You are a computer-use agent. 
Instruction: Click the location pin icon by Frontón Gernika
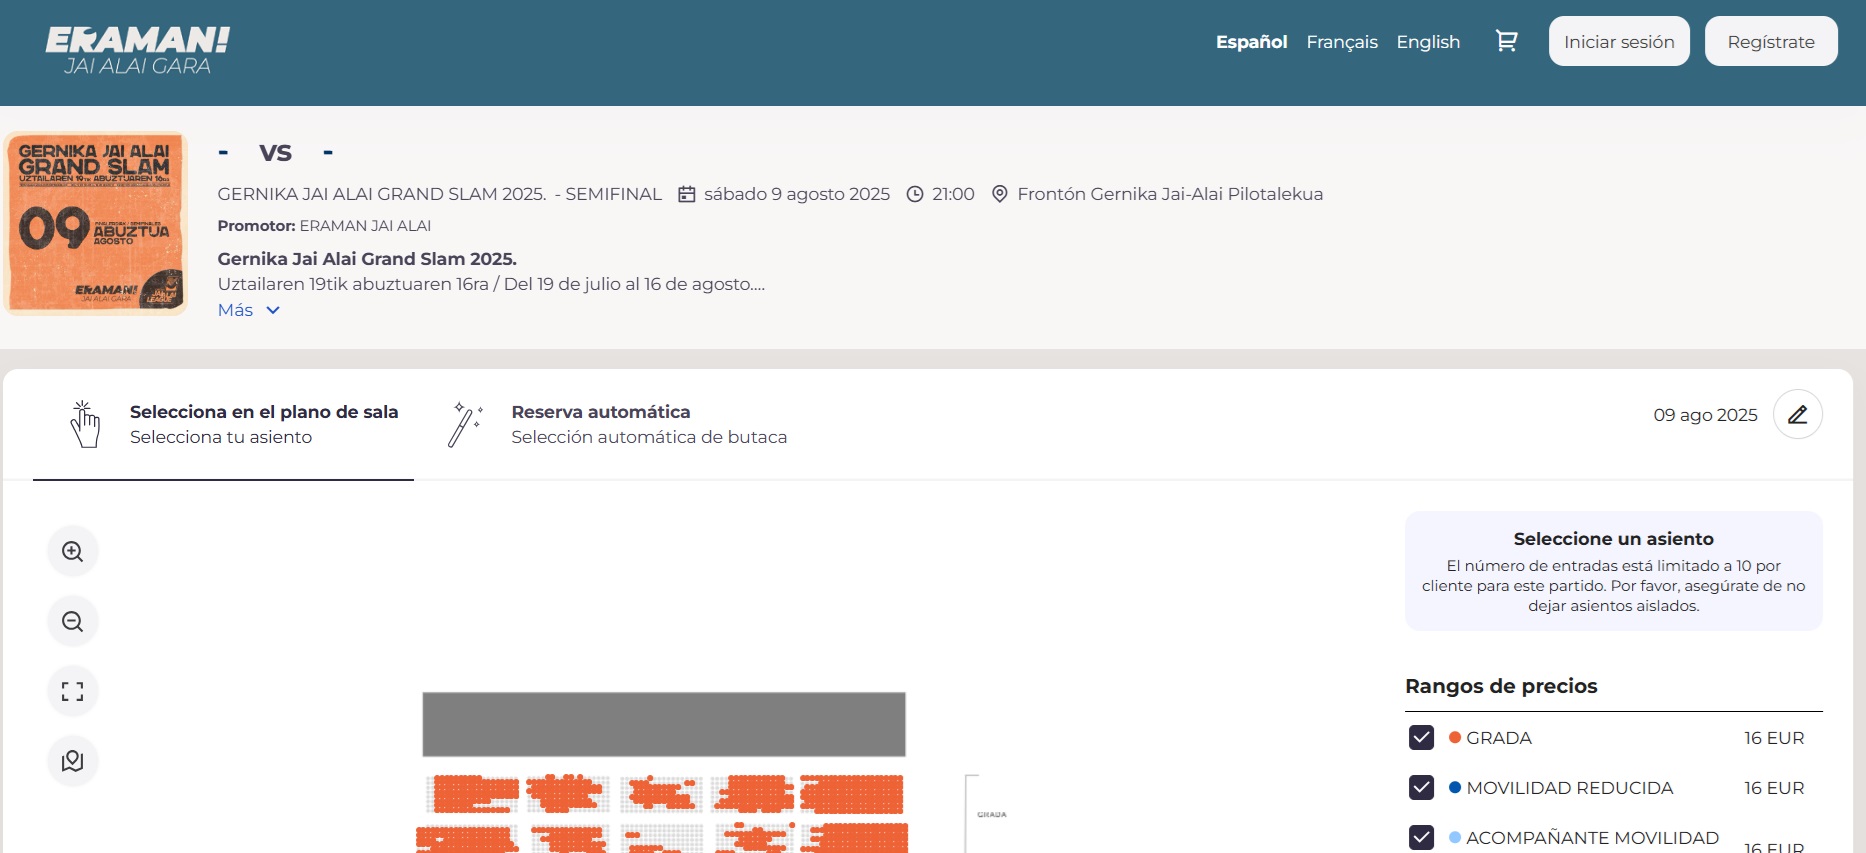coord(999,194)
